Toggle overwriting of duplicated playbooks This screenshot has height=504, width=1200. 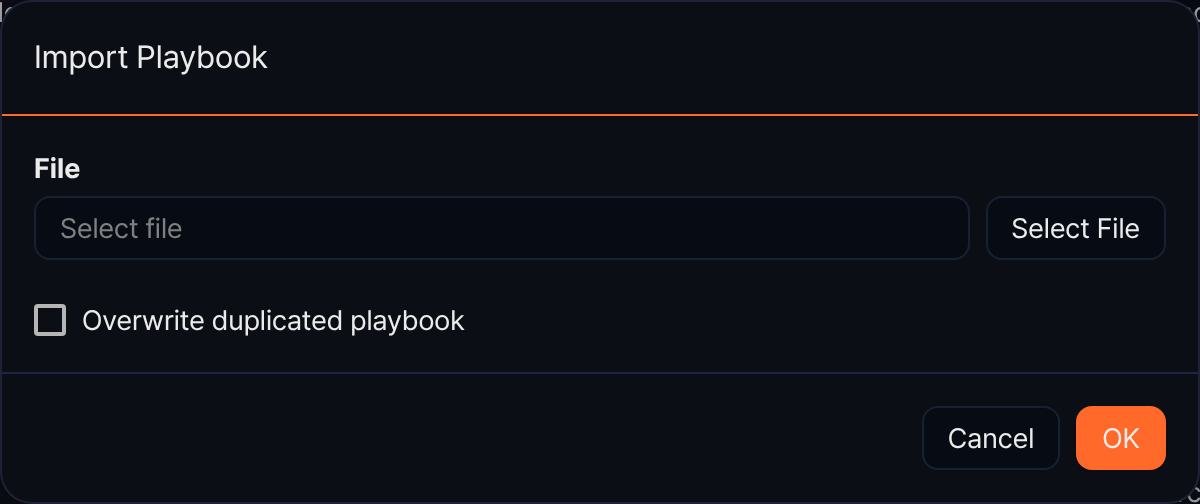pyautogui.click(x=50, y=320)
